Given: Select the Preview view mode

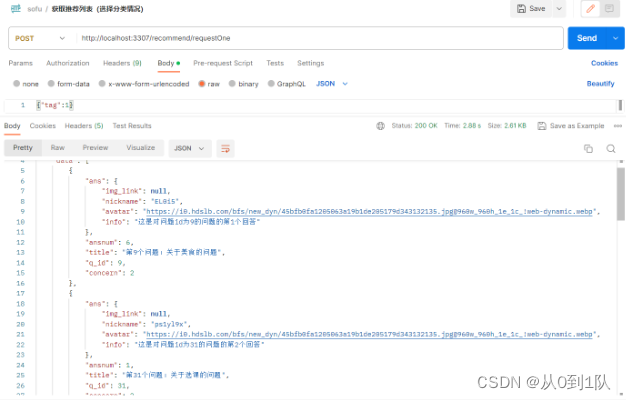Looking at the screenshot, I should pyautogui.click(x=95, y=148).
